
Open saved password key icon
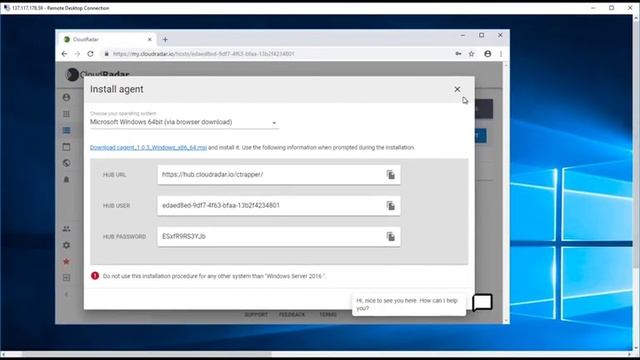click(458, 54)
